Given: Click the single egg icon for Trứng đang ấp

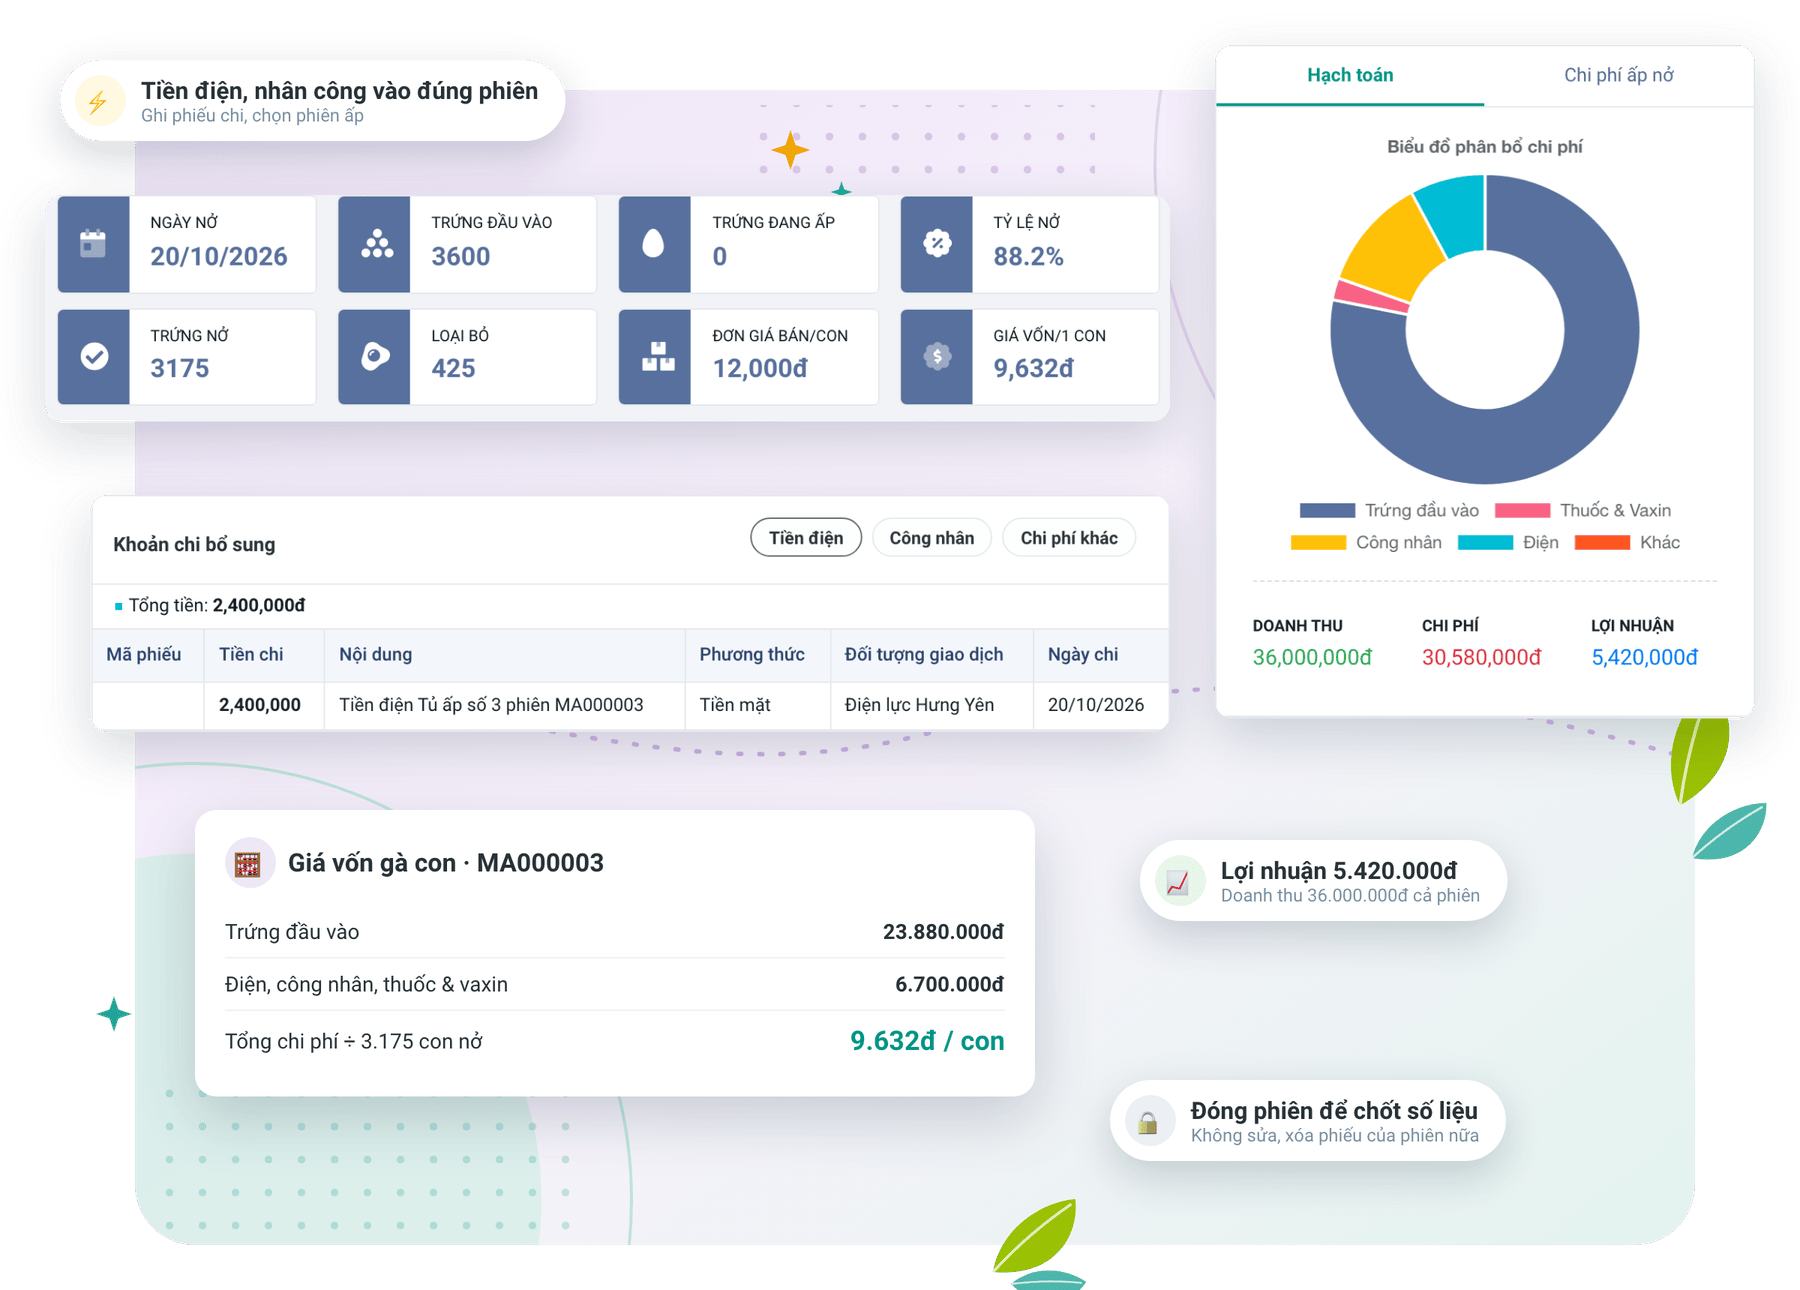Looking at the screenshot, I should pos(654,244).
